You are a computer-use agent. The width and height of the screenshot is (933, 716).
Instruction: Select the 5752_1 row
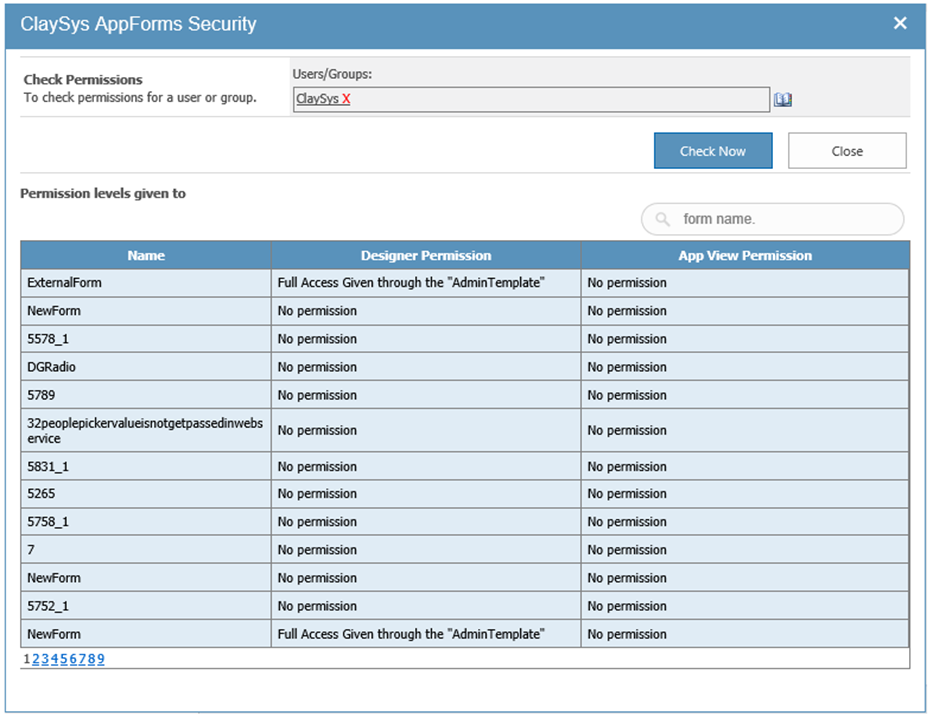[146, 605]
